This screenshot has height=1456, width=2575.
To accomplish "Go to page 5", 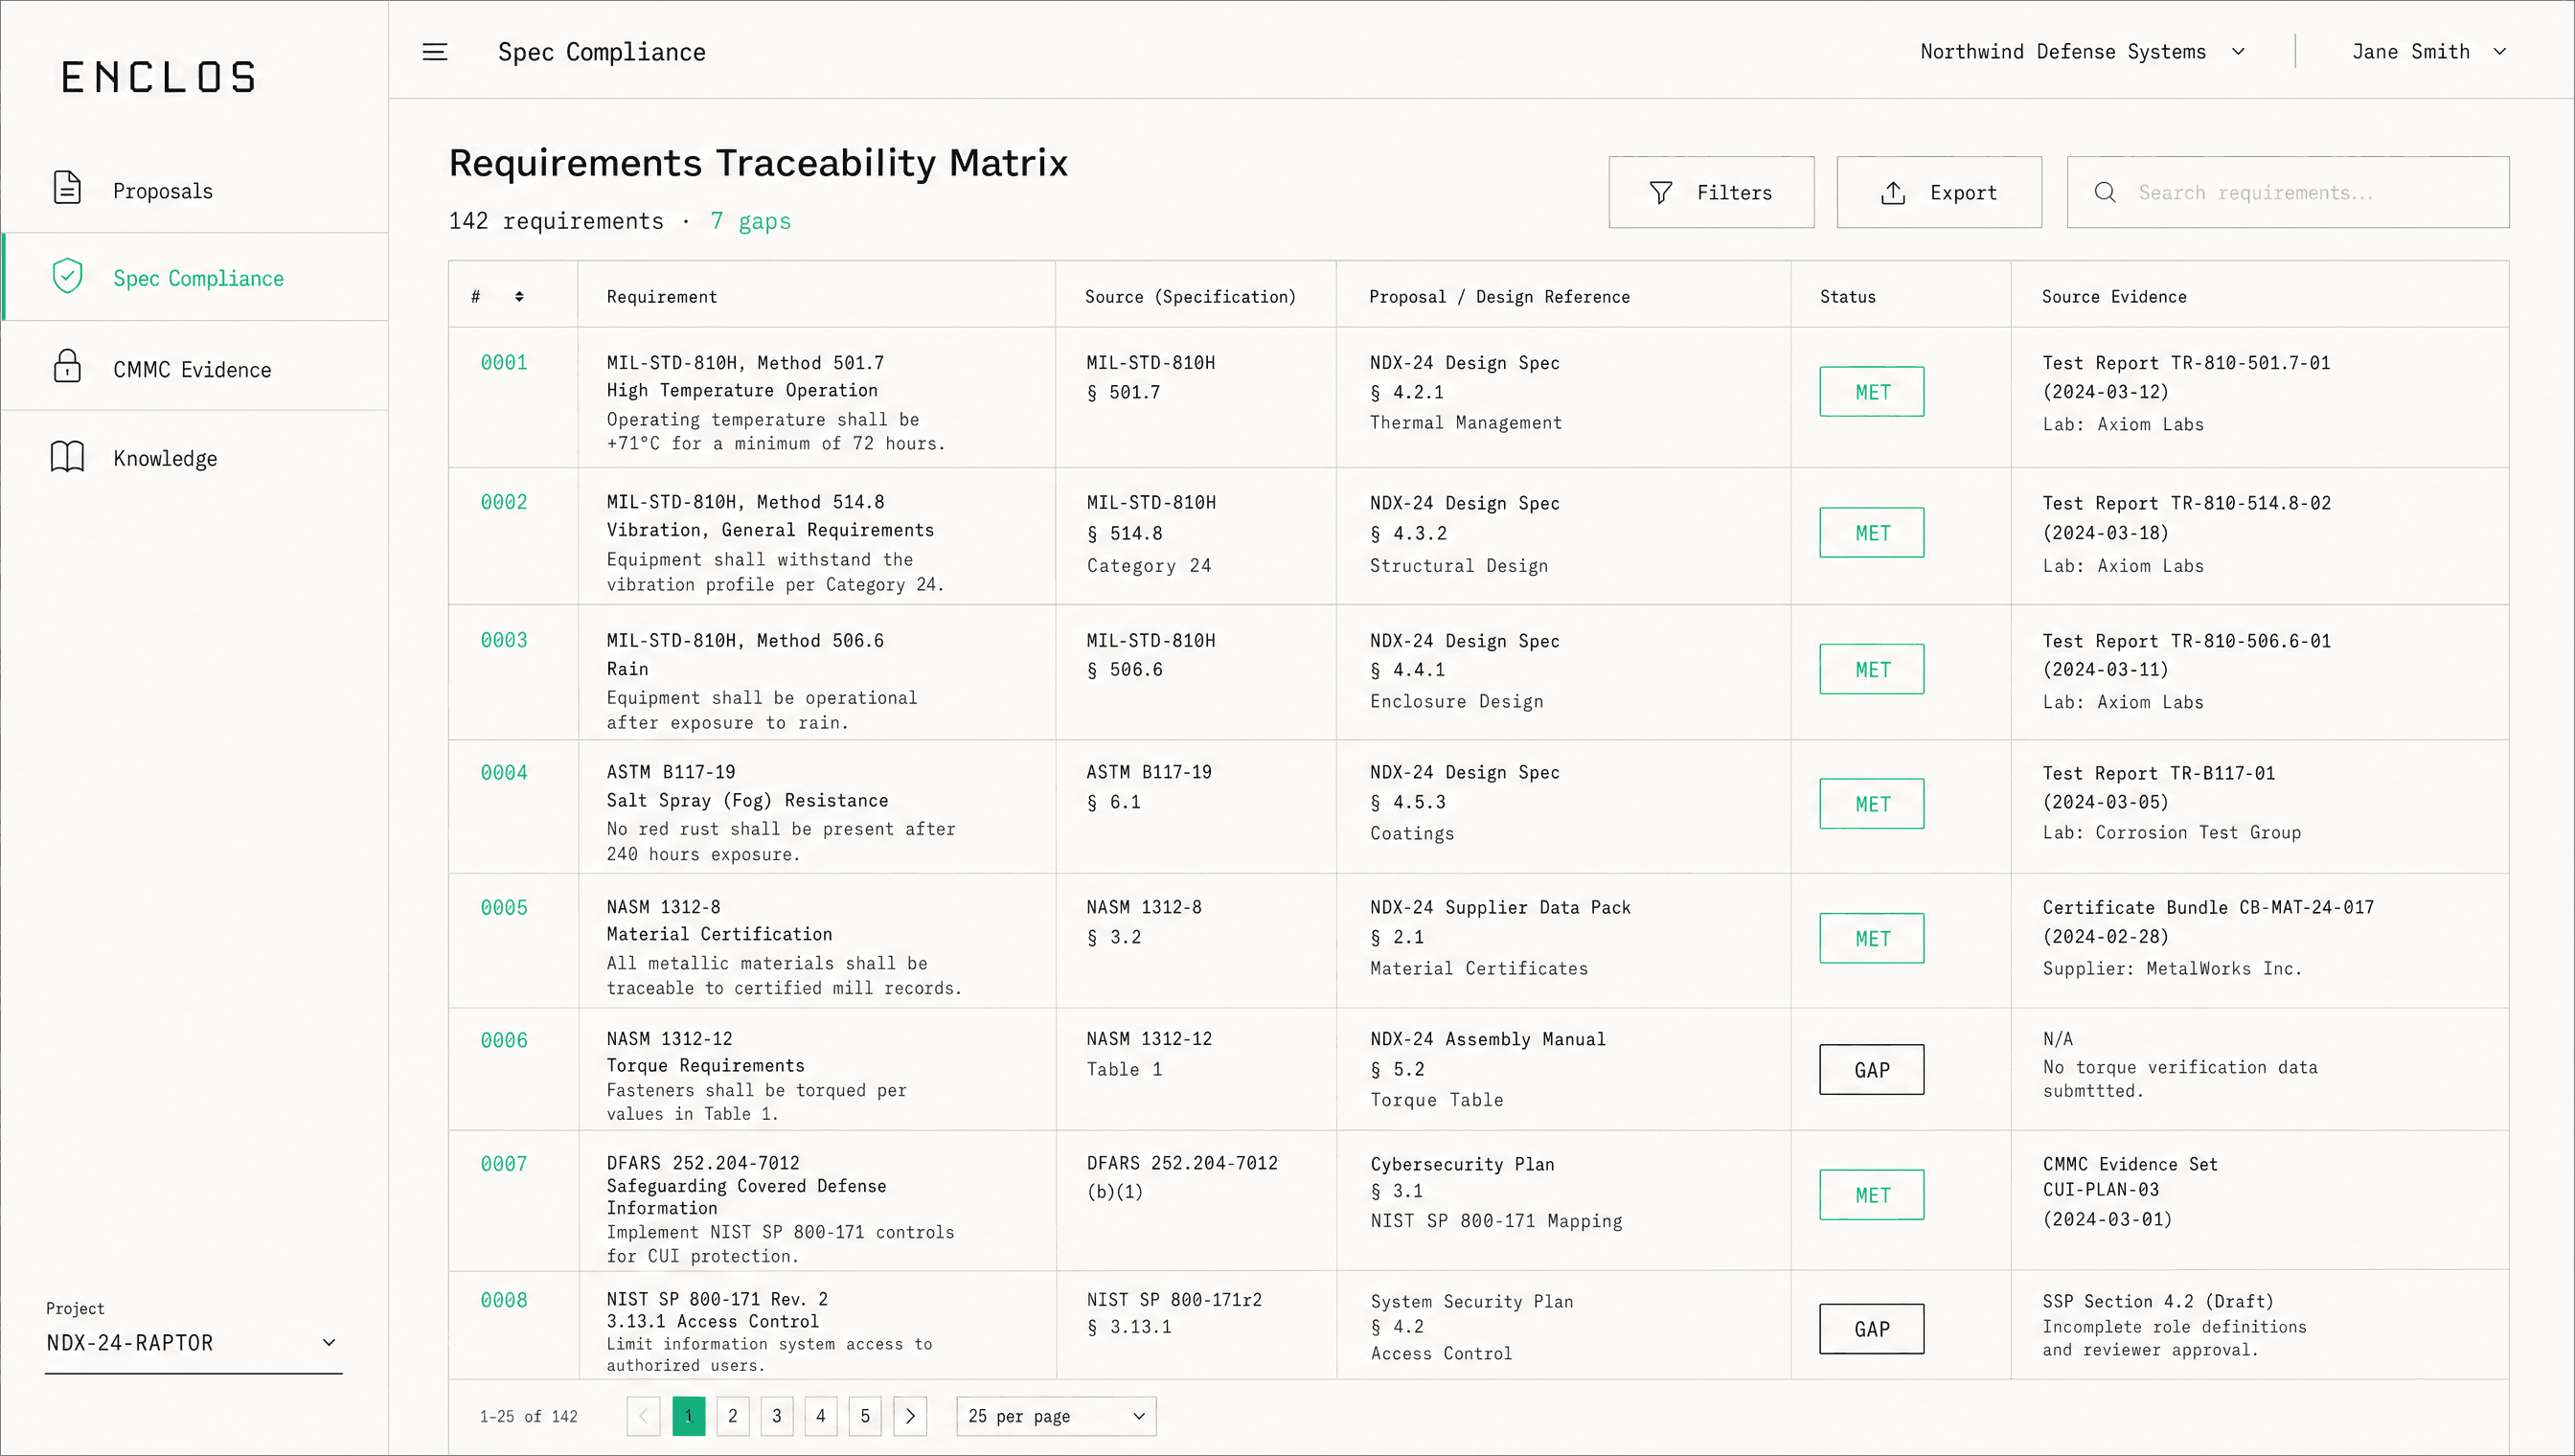I will coord(865,1416).
